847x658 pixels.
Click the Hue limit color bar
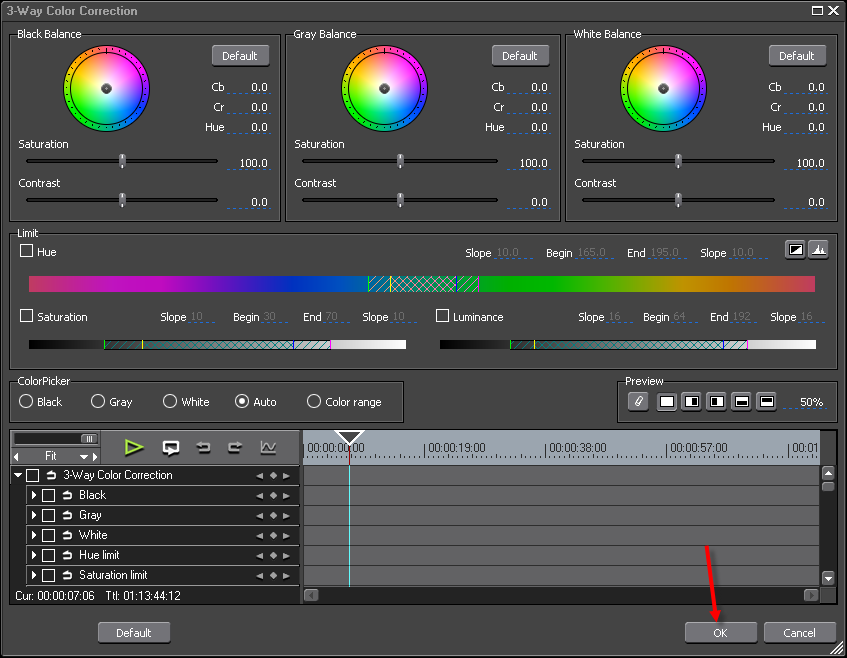(422, 284)
